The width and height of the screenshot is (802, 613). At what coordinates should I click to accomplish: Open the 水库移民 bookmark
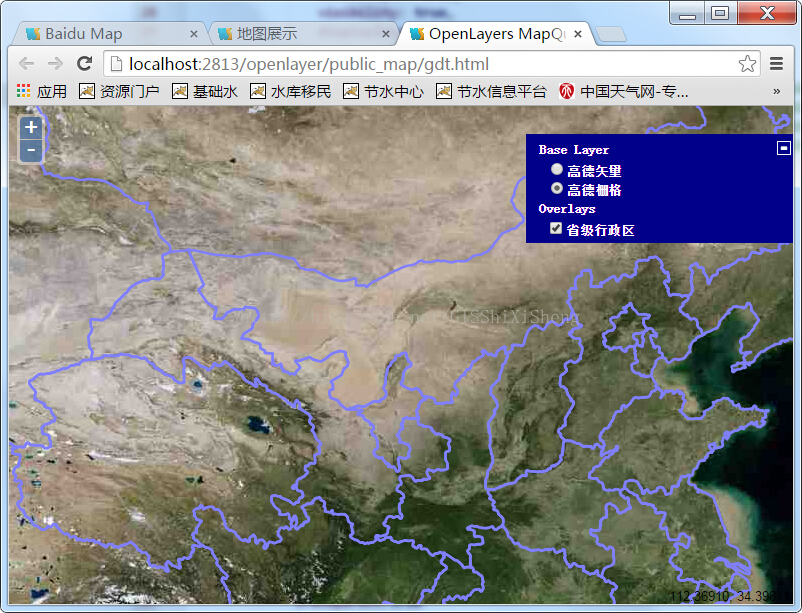[291, 92]
